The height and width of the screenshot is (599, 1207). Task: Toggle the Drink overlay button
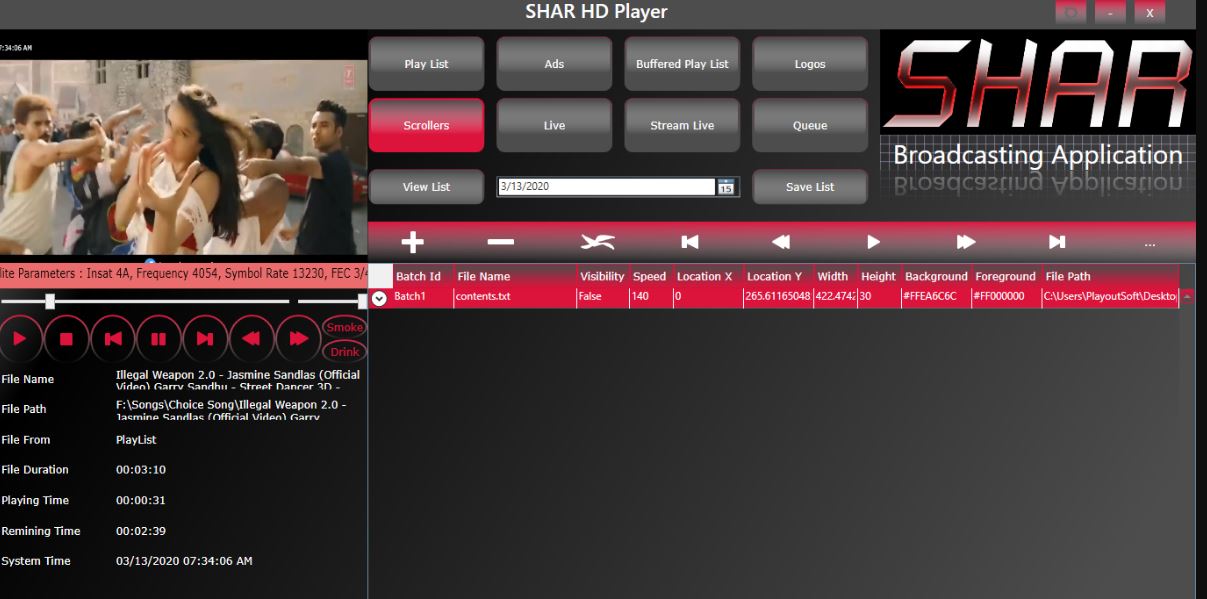pos(345,352)
